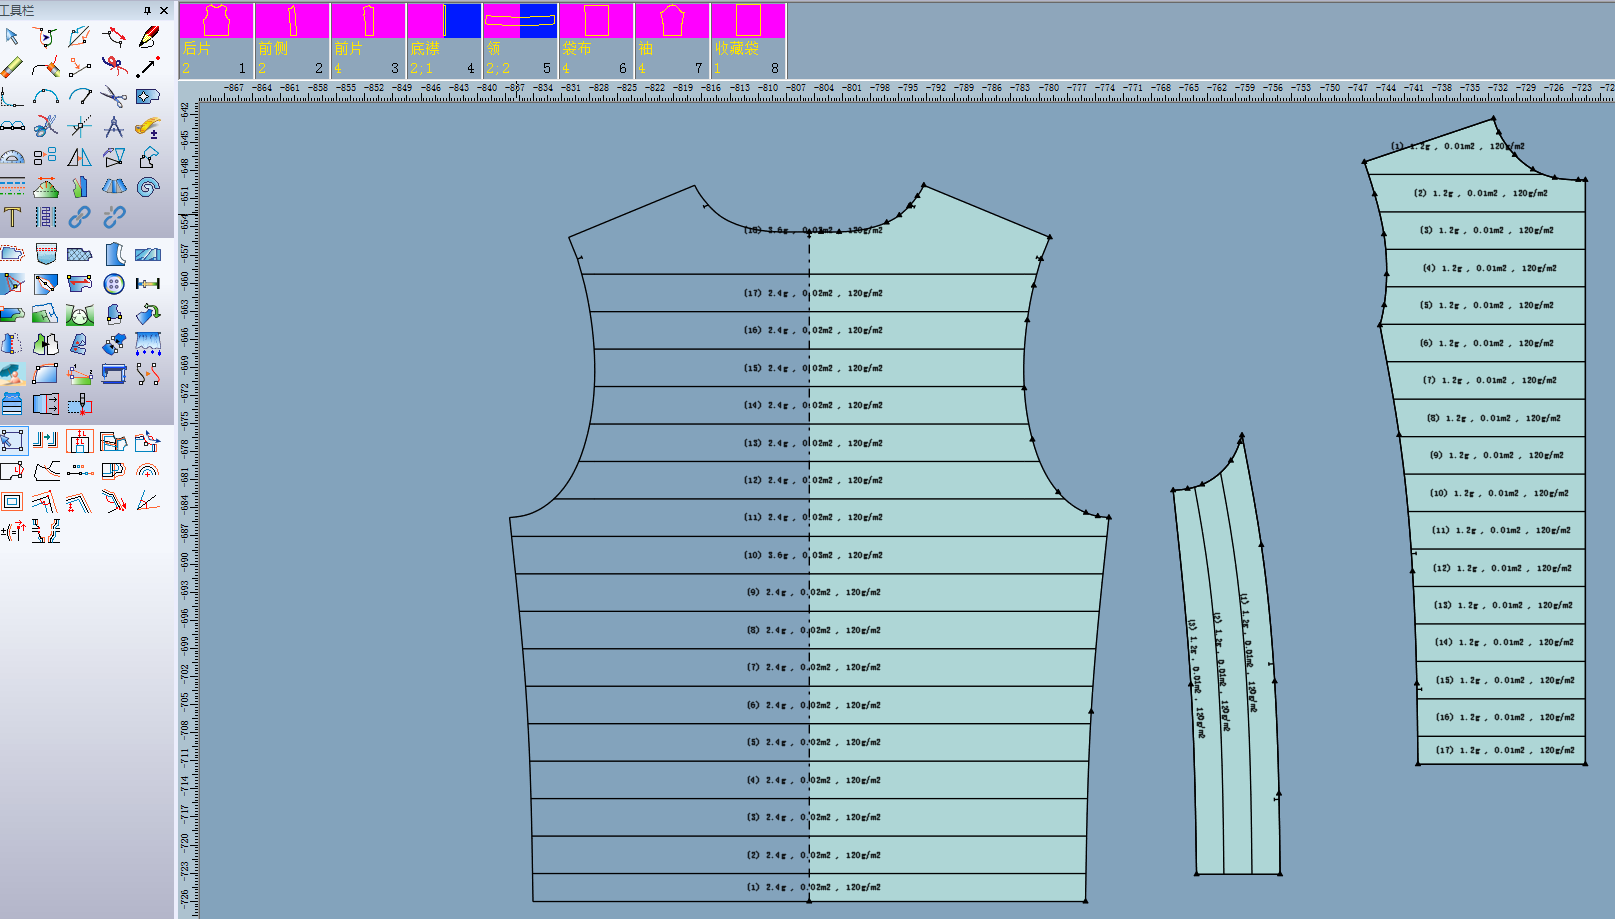Select the T text annotation tool
This screenshot has height=919, width=1615.
click(13, 214)
